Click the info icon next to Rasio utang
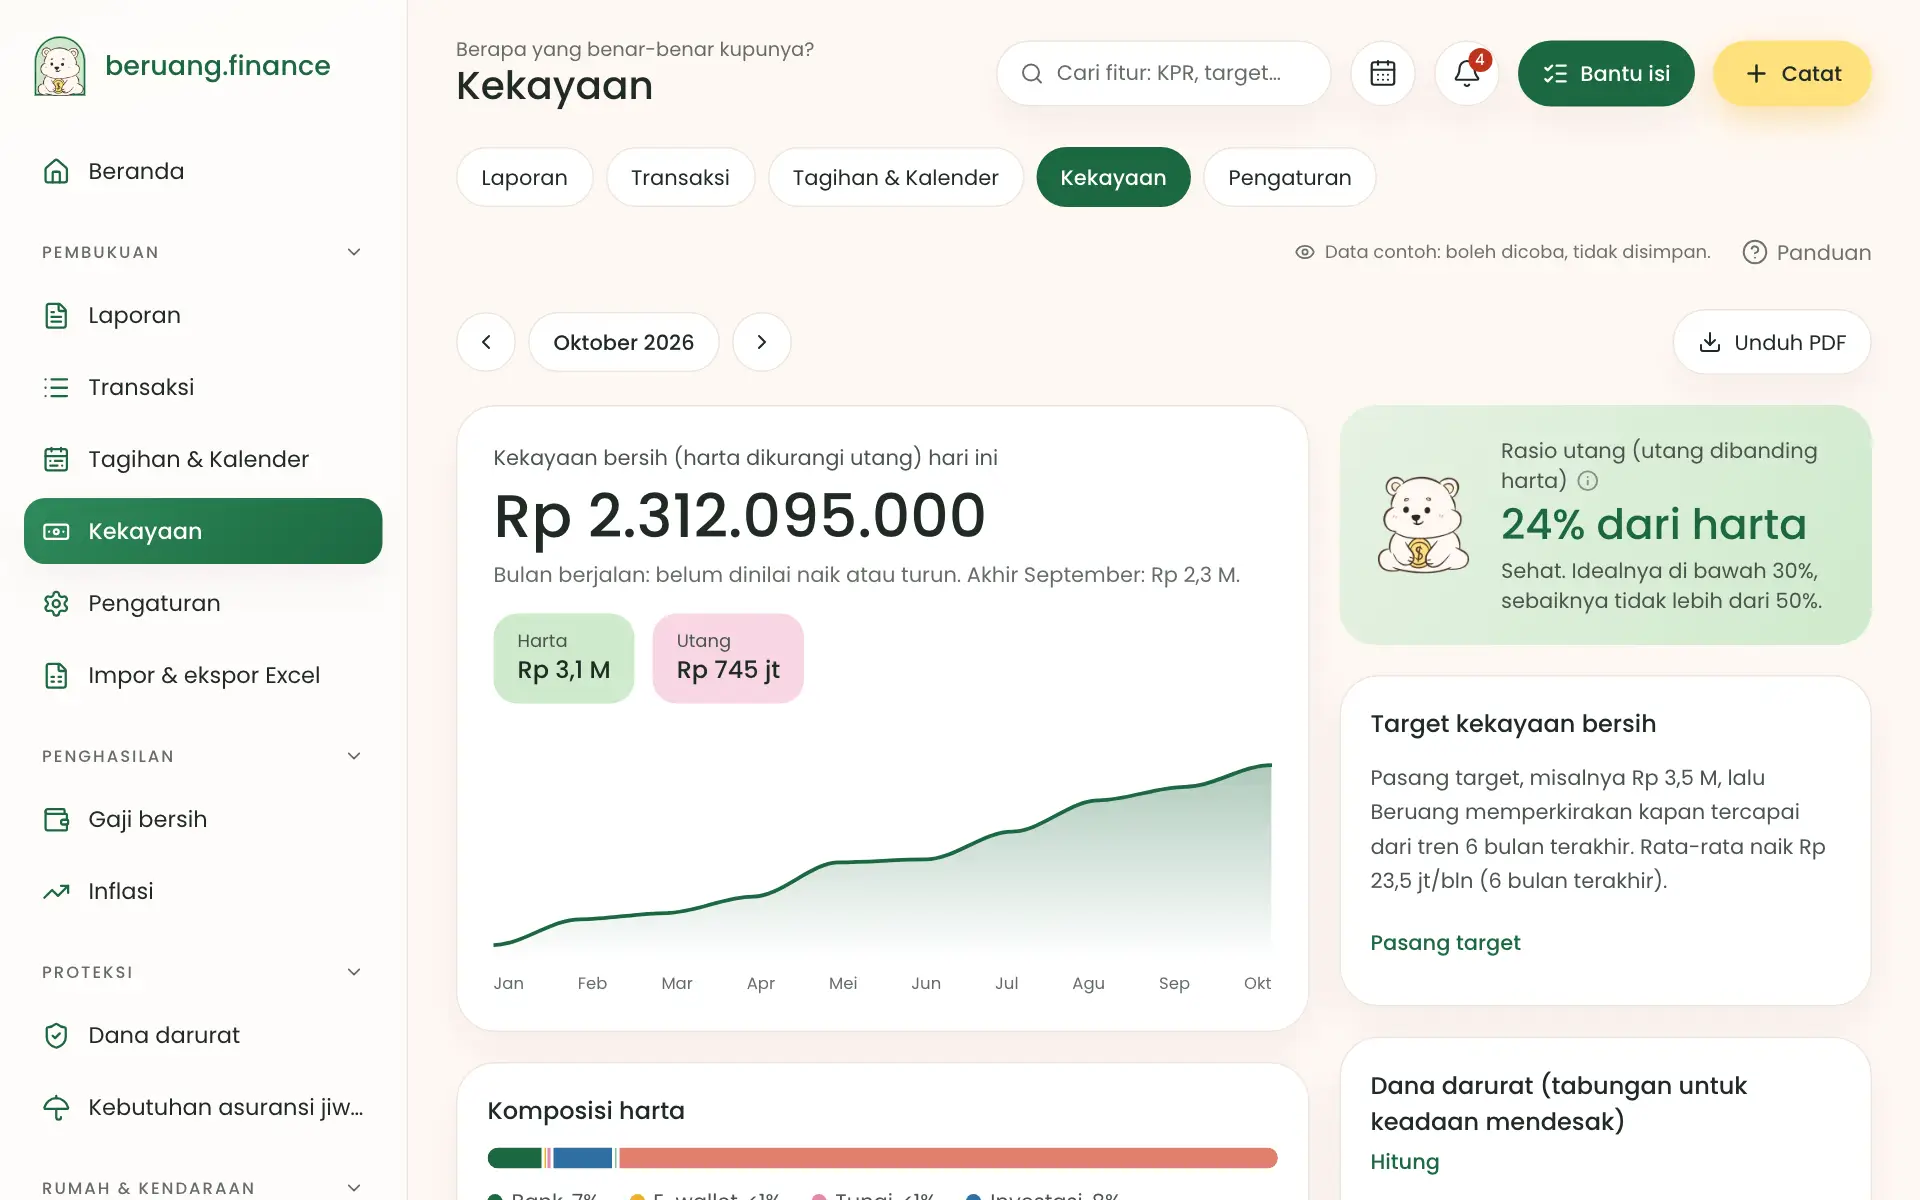Image resolution: width=1920 pixels, height=1200 pixels. pos(1587,481)
